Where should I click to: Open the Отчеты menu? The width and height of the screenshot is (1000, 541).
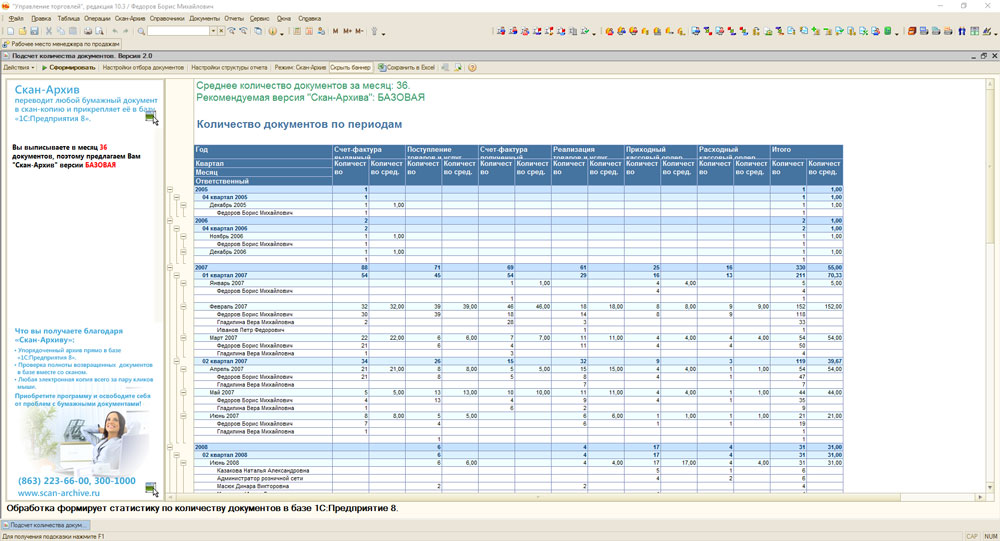pos(234,18)
